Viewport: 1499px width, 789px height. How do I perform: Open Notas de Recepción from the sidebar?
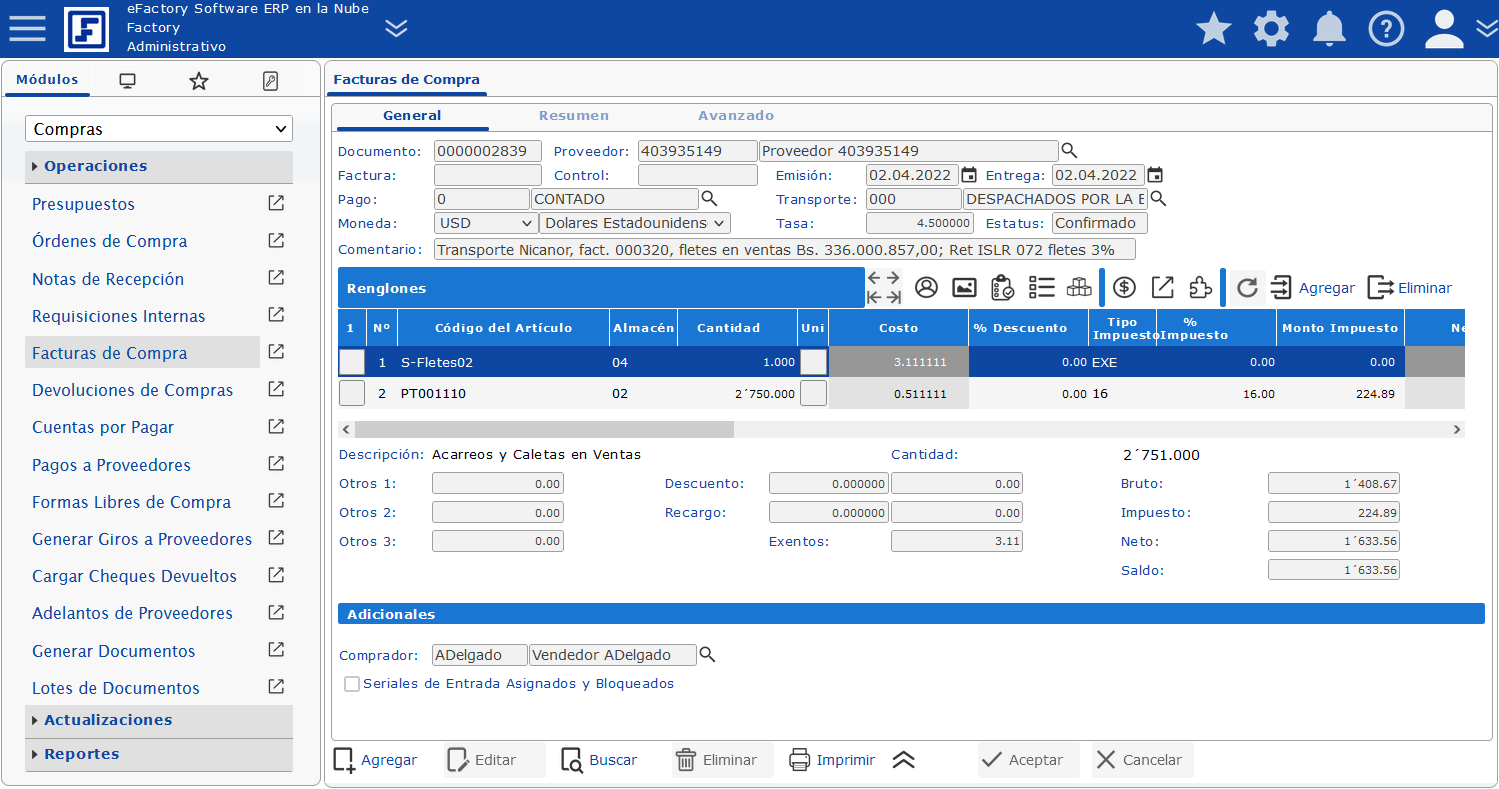coord(108,279)
